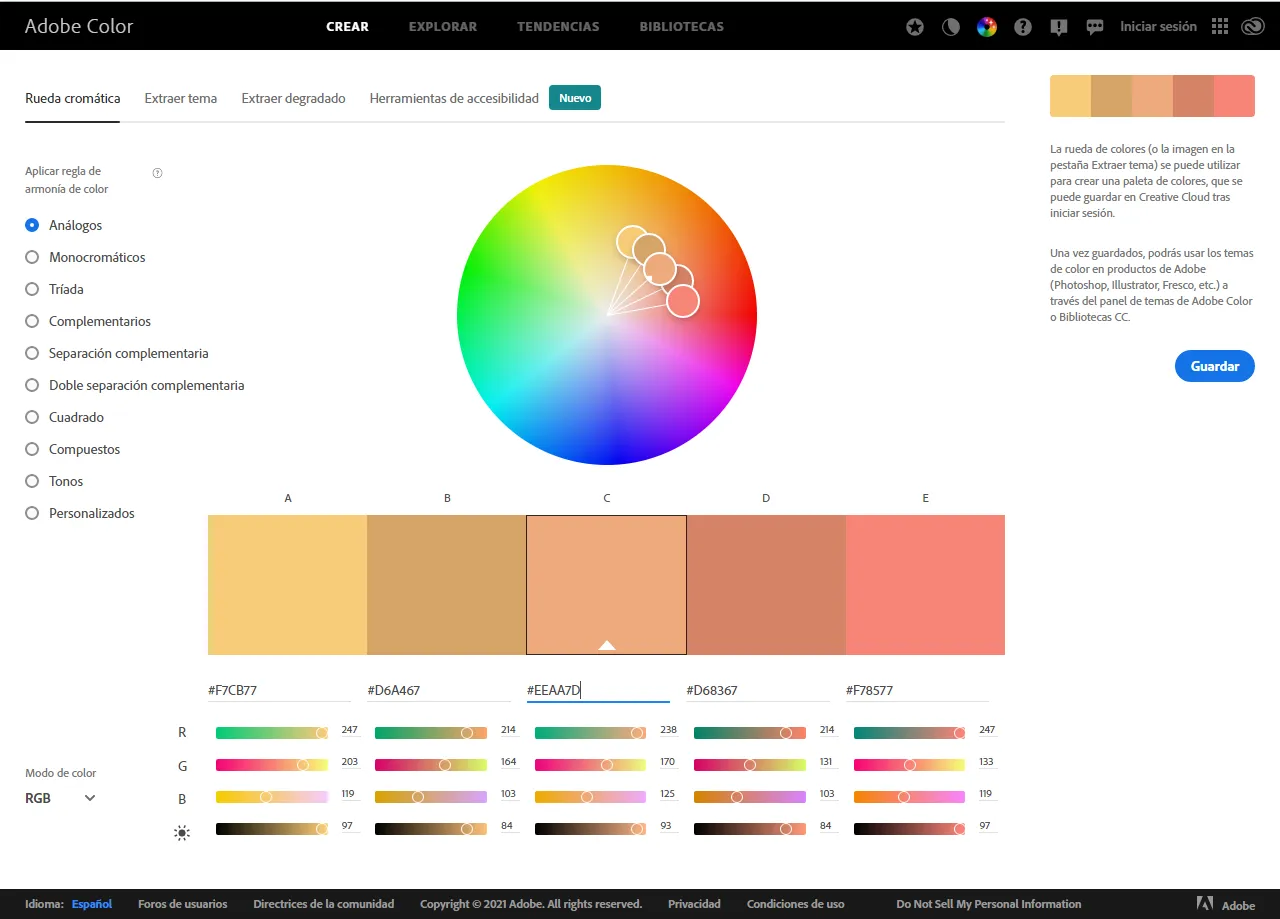Open the apps grid icon
The height and width of the screenshot is (919, 1280).
click(1220, 27)
